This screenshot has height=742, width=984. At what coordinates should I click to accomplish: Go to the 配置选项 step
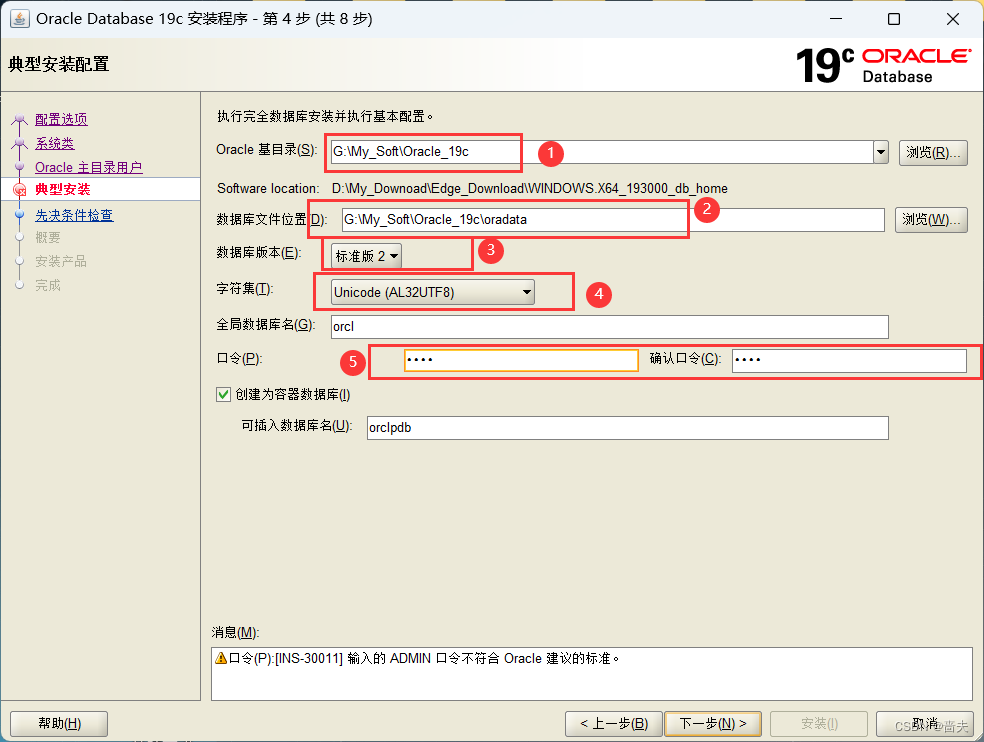point(62,119)
